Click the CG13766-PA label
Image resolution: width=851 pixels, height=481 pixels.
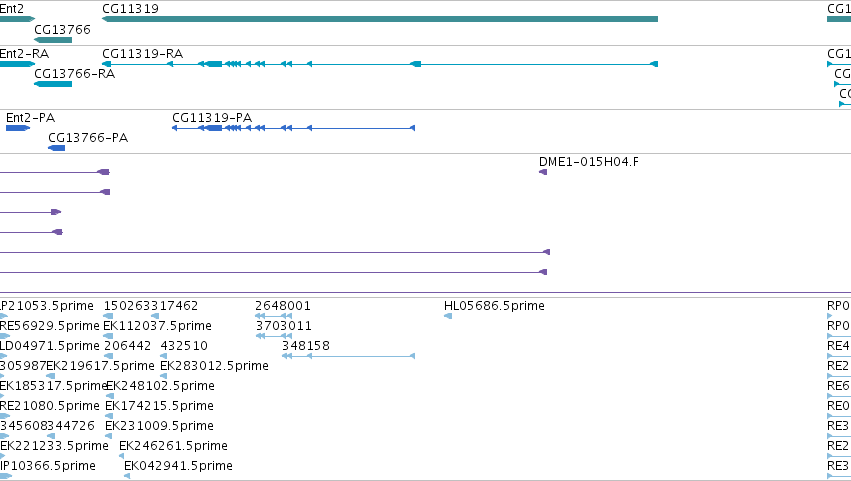click(x=88, y=138)
